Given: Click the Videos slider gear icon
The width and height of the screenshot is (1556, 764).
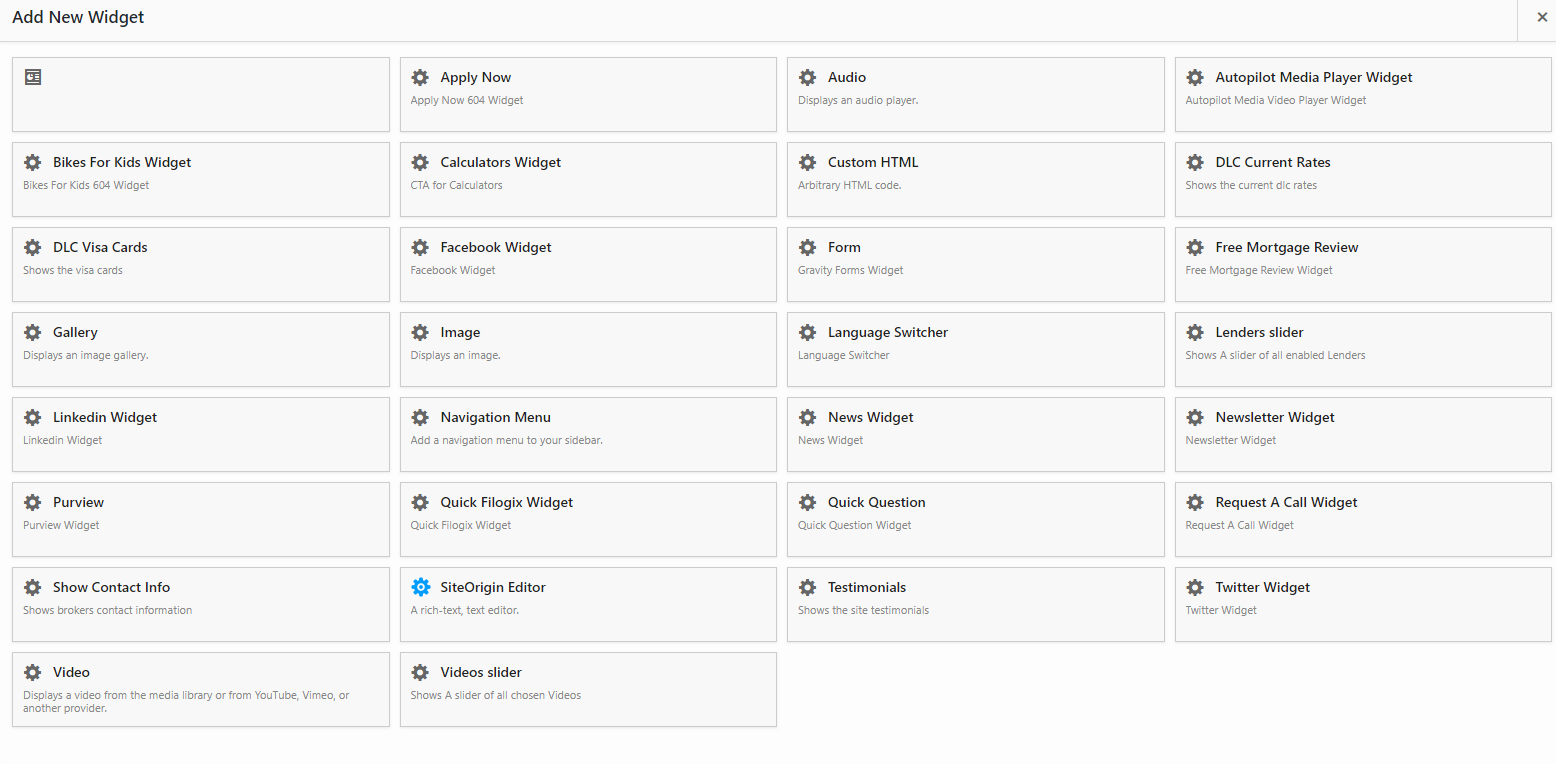Looking at the screenshot, I should (x=420, y=672).
